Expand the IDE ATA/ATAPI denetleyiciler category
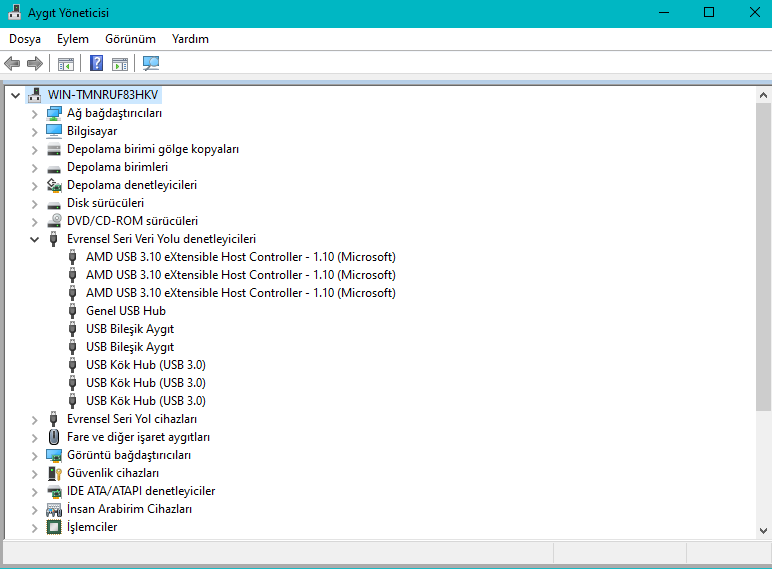This screenshot has width=772, height=569. [34, 492]
